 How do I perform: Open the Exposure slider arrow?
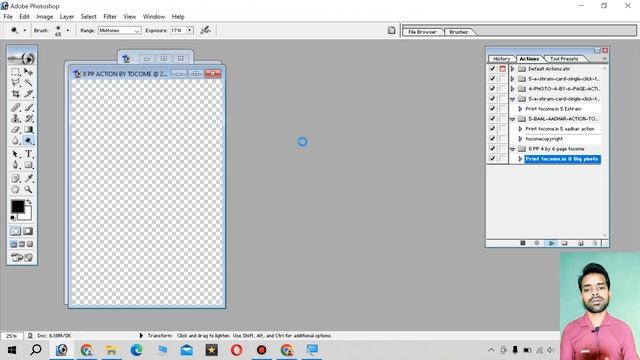pos(190,30)
